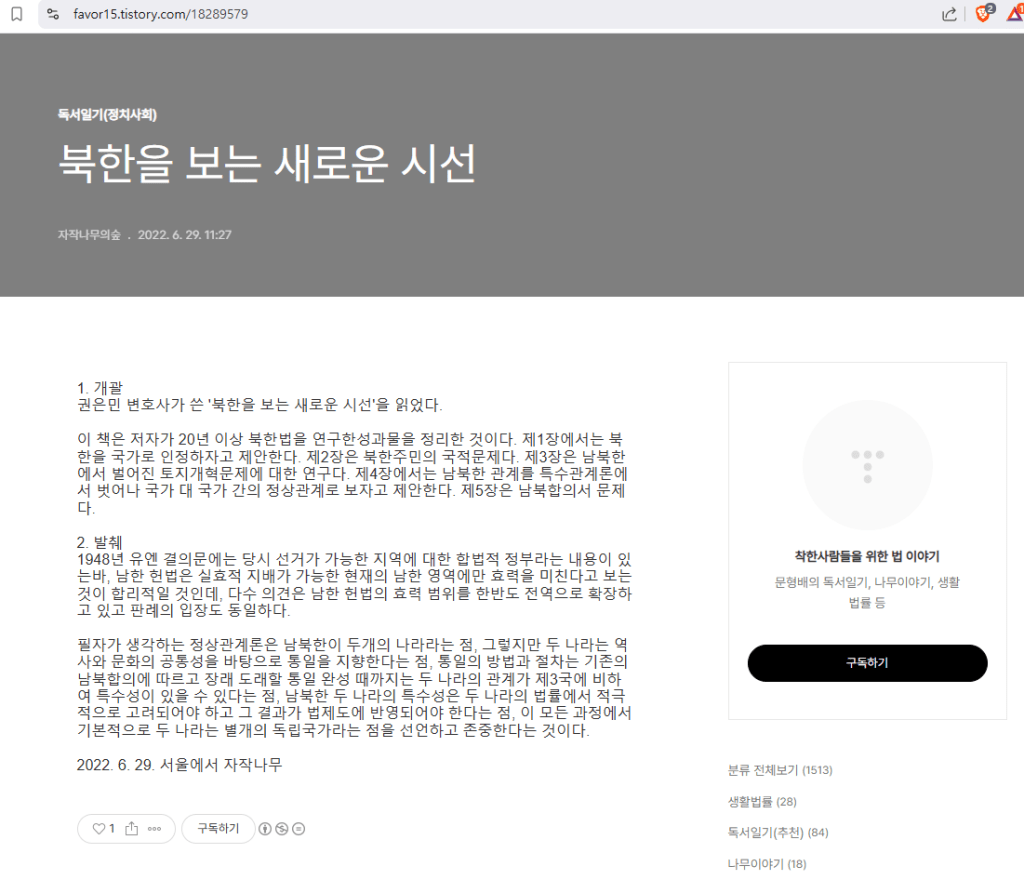Click the 구독하기 button under the post
Image resolution: width=1024 pixels, height=880 pixels.
pyautogui.click(x=218, y=828)
